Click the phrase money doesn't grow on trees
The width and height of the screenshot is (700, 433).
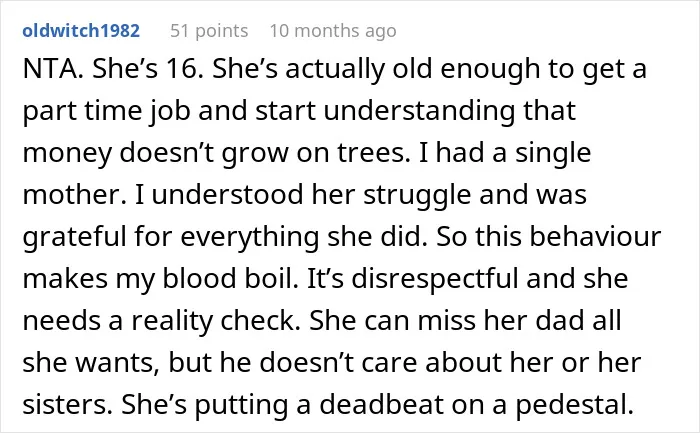[x=216, y=153]
